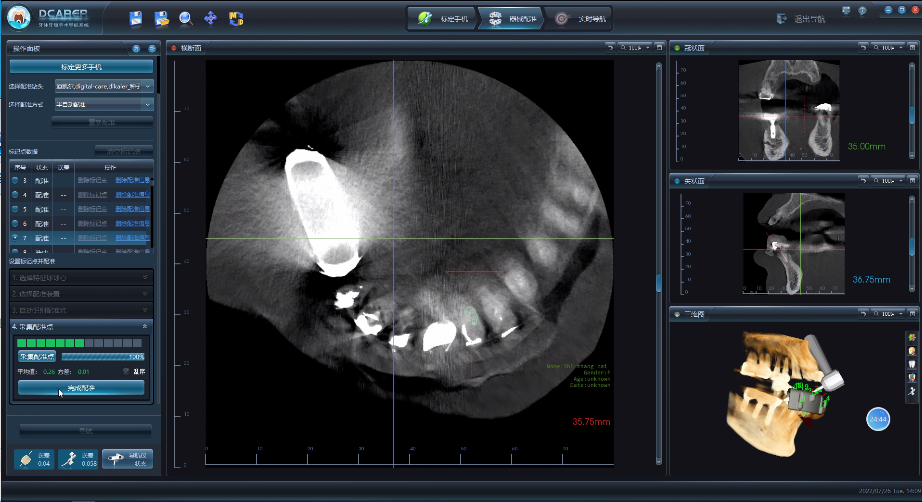Open the 选择配准钻头 drill dropdown
This screenshot has height=502, width=922.
pos(148,86)
